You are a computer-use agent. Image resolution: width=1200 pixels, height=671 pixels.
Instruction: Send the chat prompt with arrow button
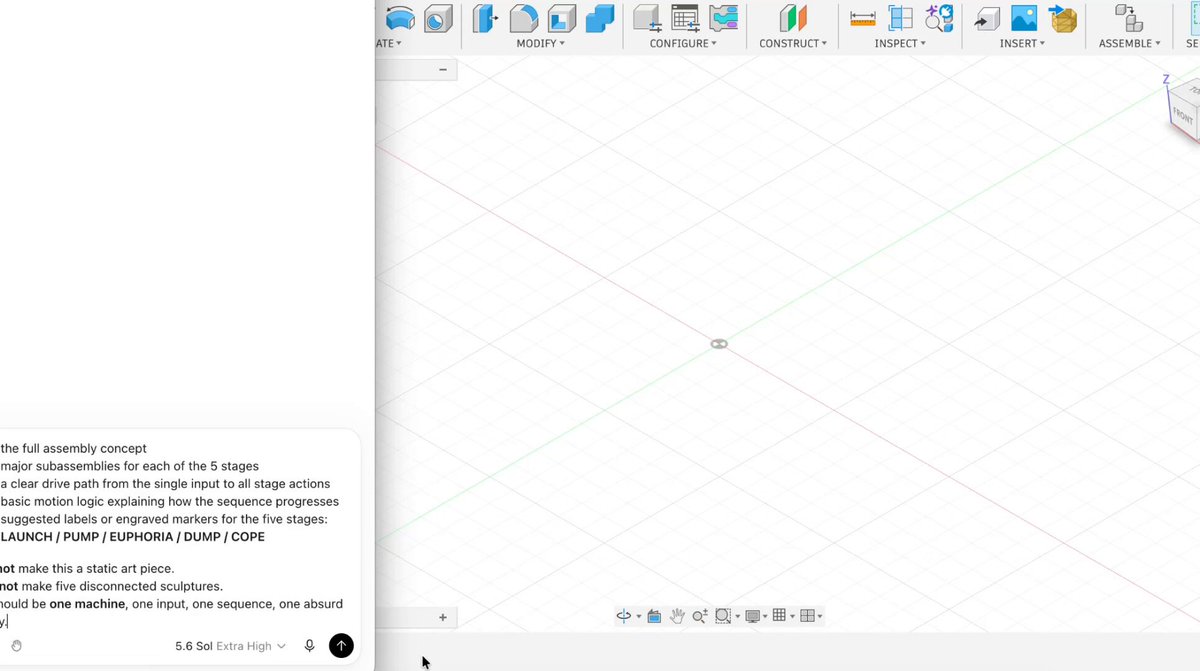tap(341, 646)
